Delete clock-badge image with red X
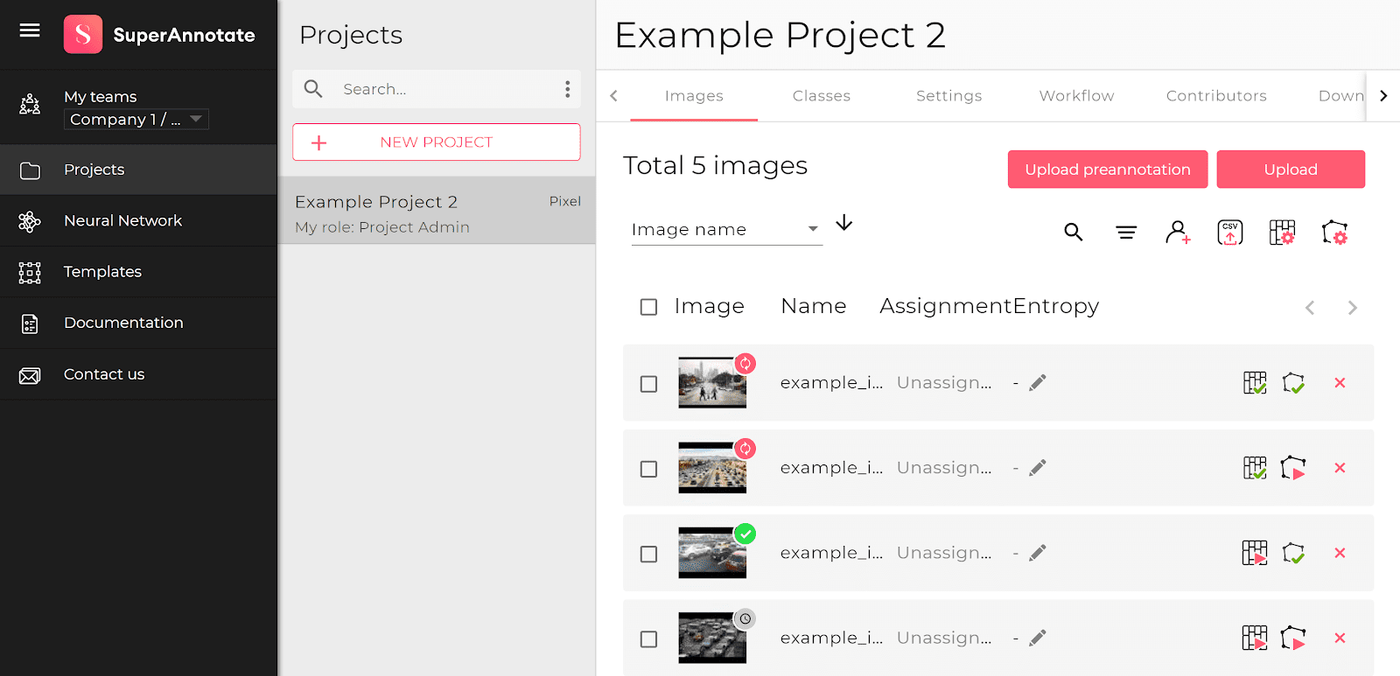1400x676 pixels. (x=1340, y=638)
